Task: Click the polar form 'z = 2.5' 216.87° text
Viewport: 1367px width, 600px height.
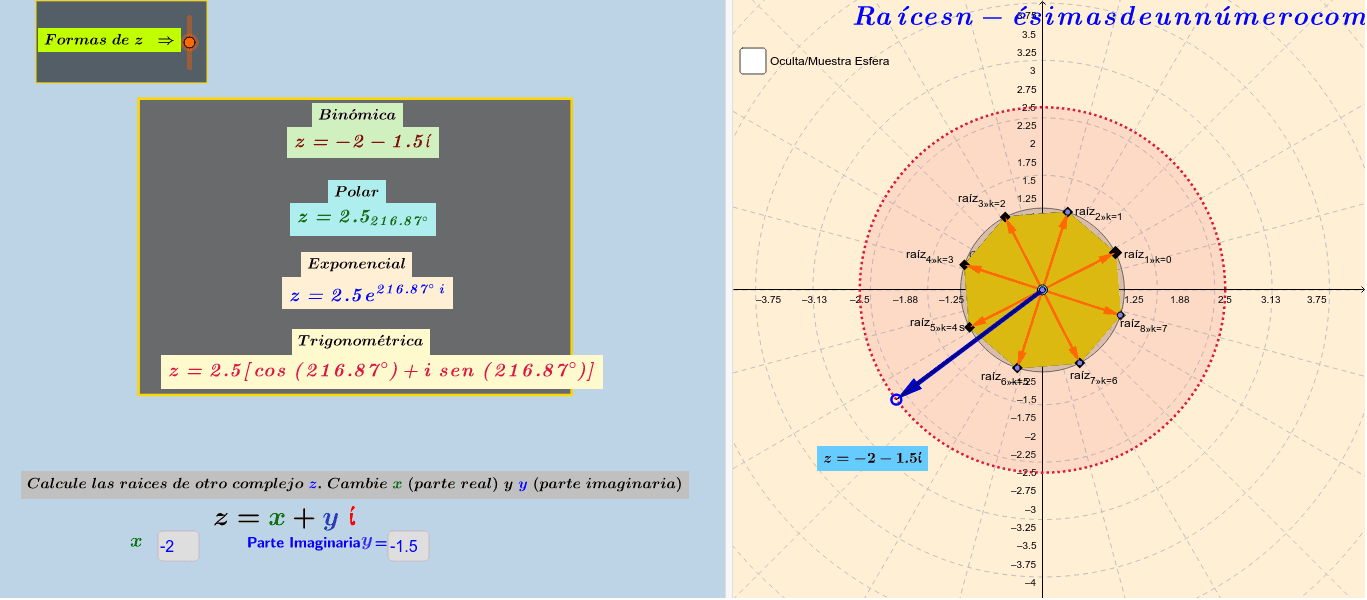Action: [364, 218]
